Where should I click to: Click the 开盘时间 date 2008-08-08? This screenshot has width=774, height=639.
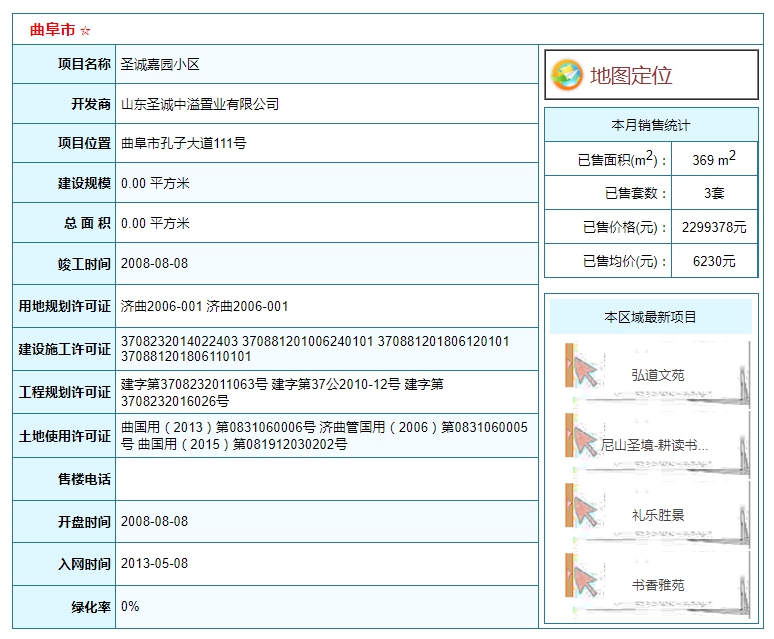155,522
